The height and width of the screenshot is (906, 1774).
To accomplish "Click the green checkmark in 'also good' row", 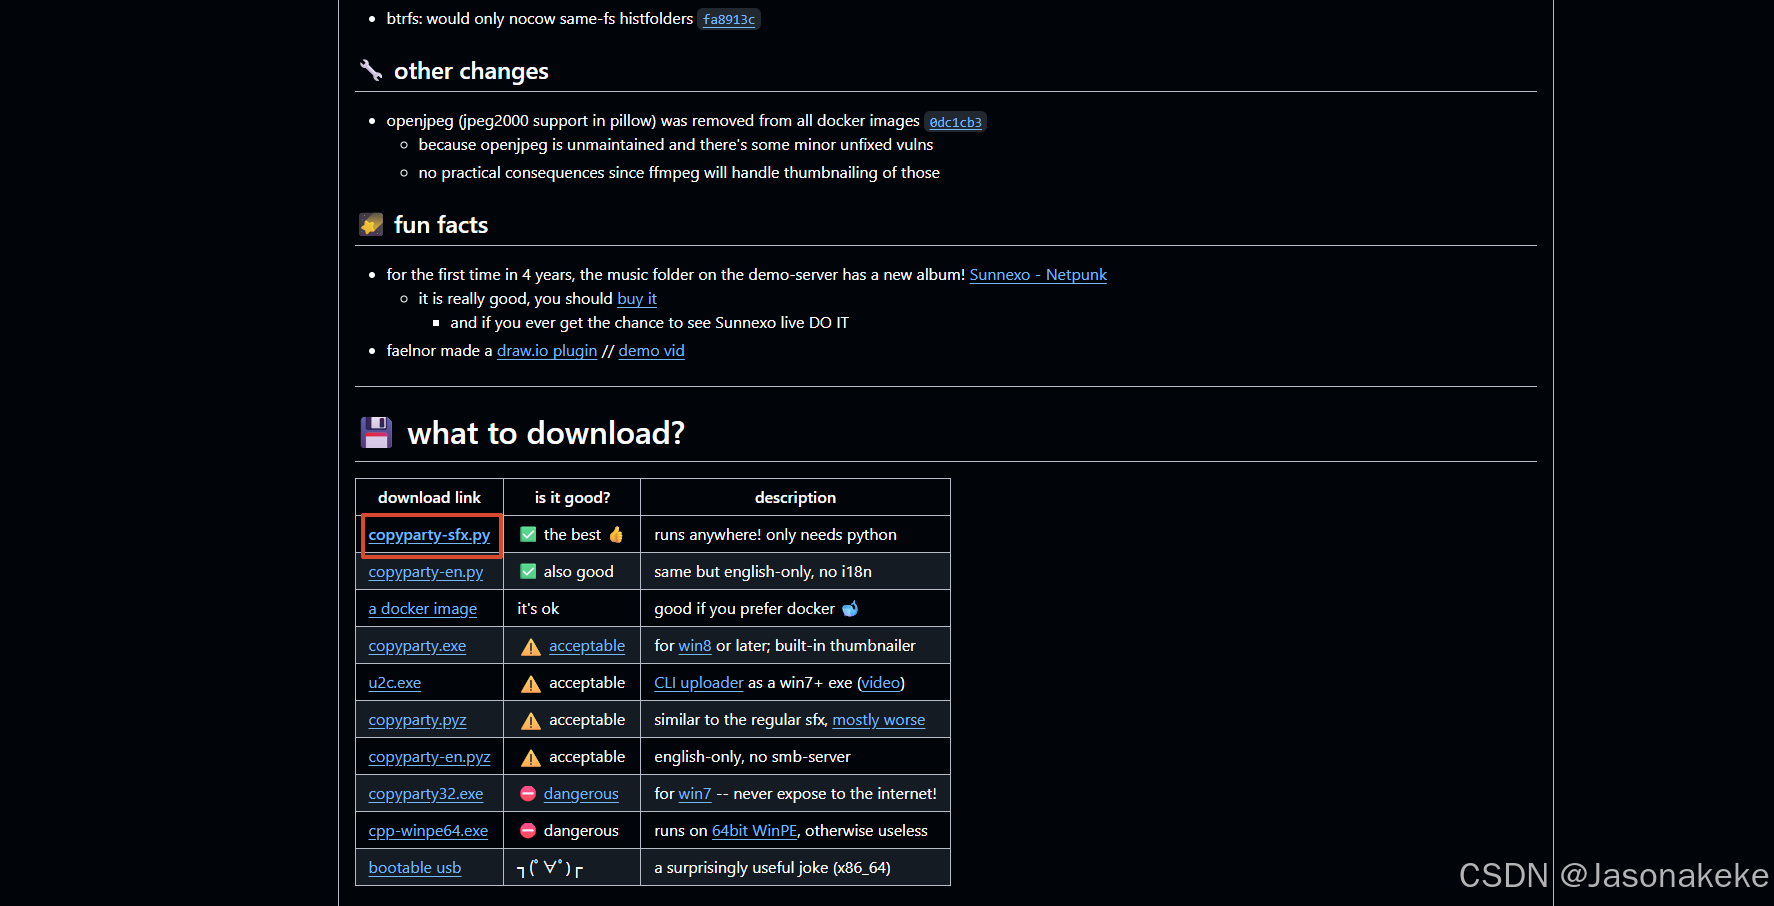I will 528,572.
